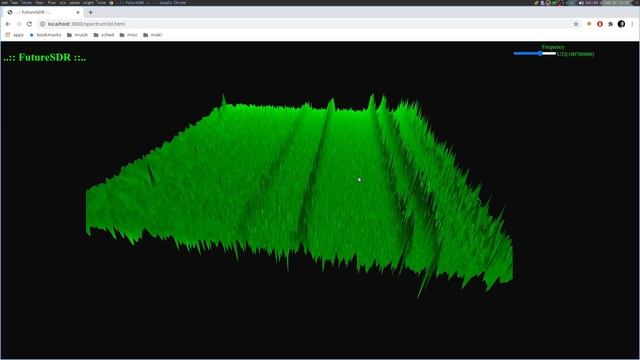This screenshot has width=640, height=360.
Task: Open the bookmarks starred item
Action: [x=45, y=35]
